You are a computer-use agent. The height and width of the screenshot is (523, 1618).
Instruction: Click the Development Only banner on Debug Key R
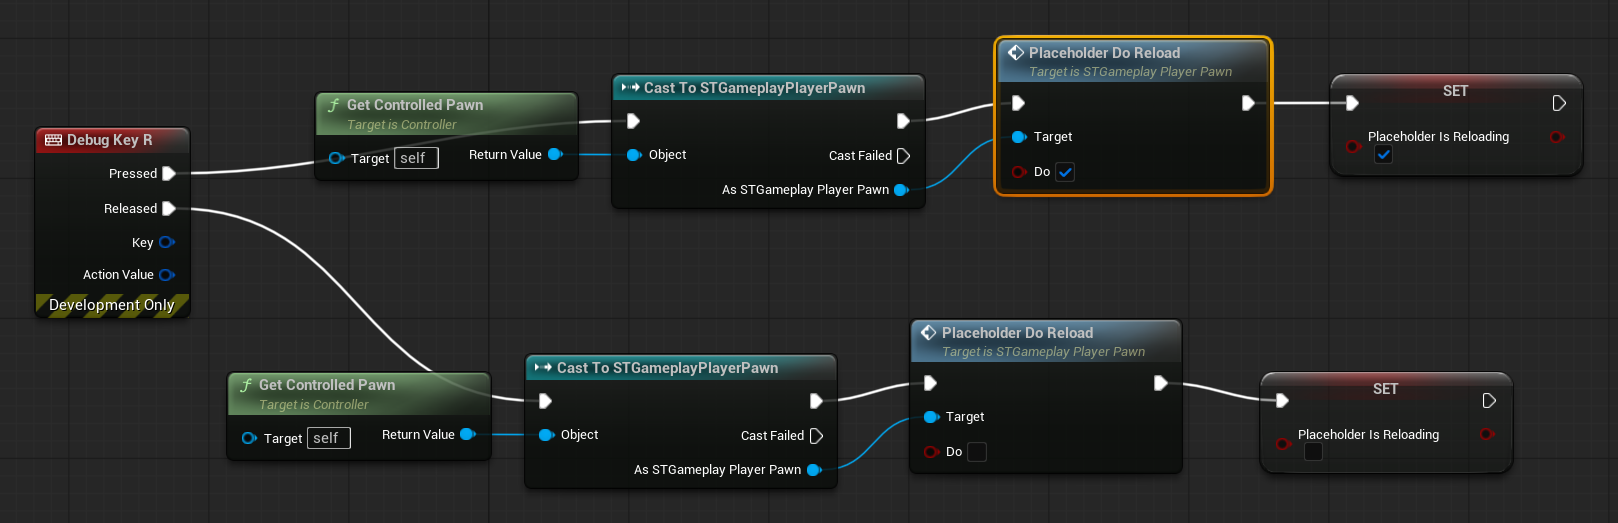(x=112, y=305)
